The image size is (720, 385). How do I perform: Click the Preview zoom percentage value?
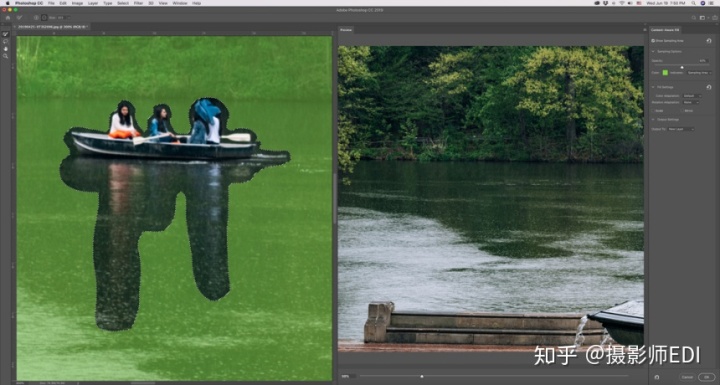(345, 377)
